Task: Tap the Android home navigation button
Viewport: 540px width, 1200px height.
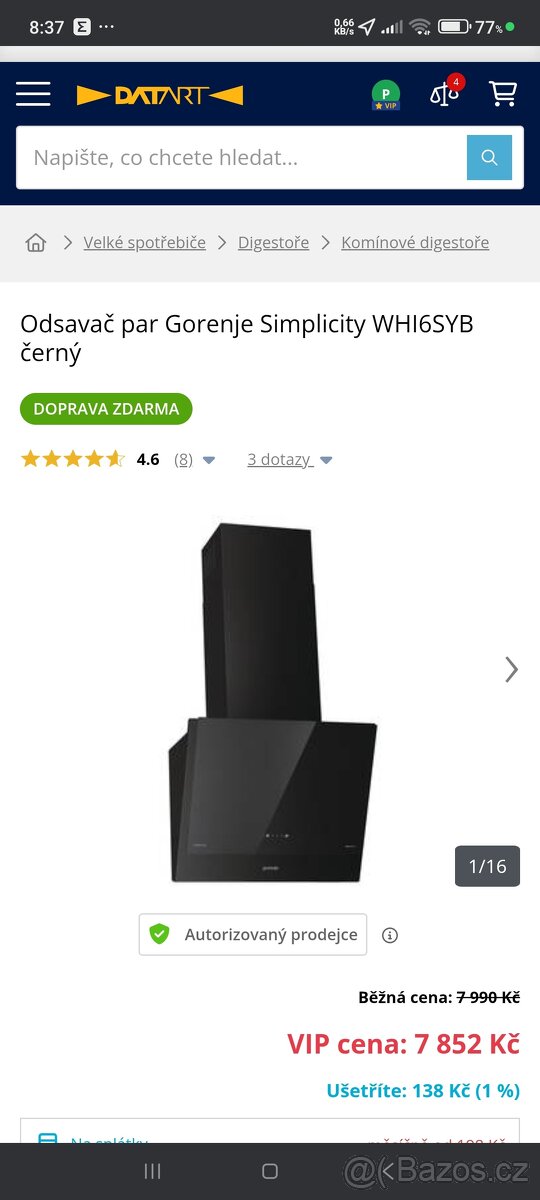Action: [x=270, y=1171]
